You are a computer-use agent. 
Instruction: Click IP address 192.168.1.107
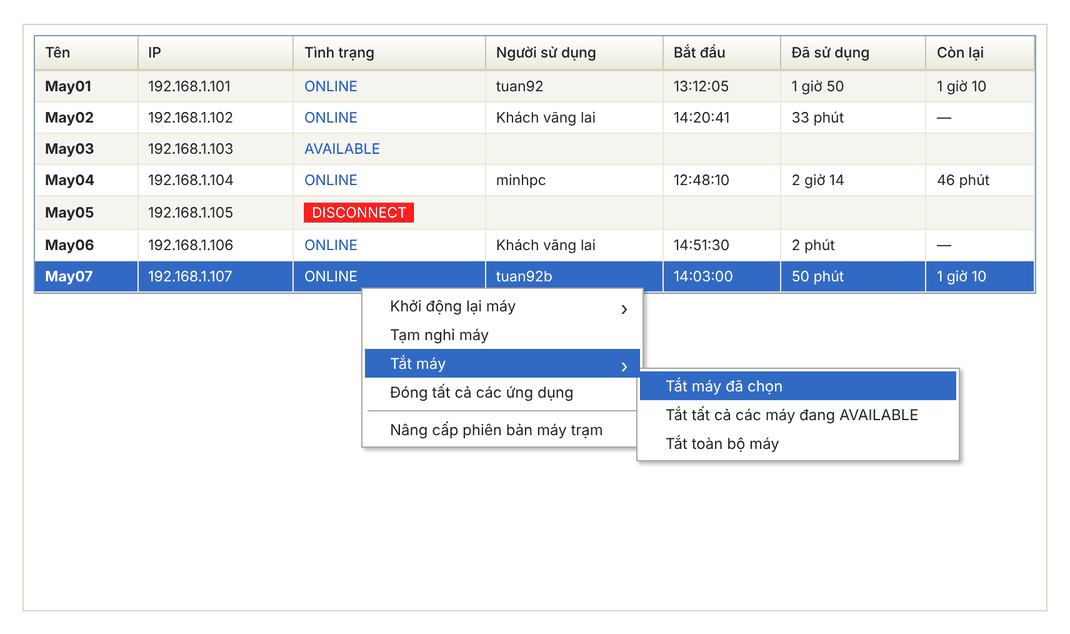coord(190,277)
